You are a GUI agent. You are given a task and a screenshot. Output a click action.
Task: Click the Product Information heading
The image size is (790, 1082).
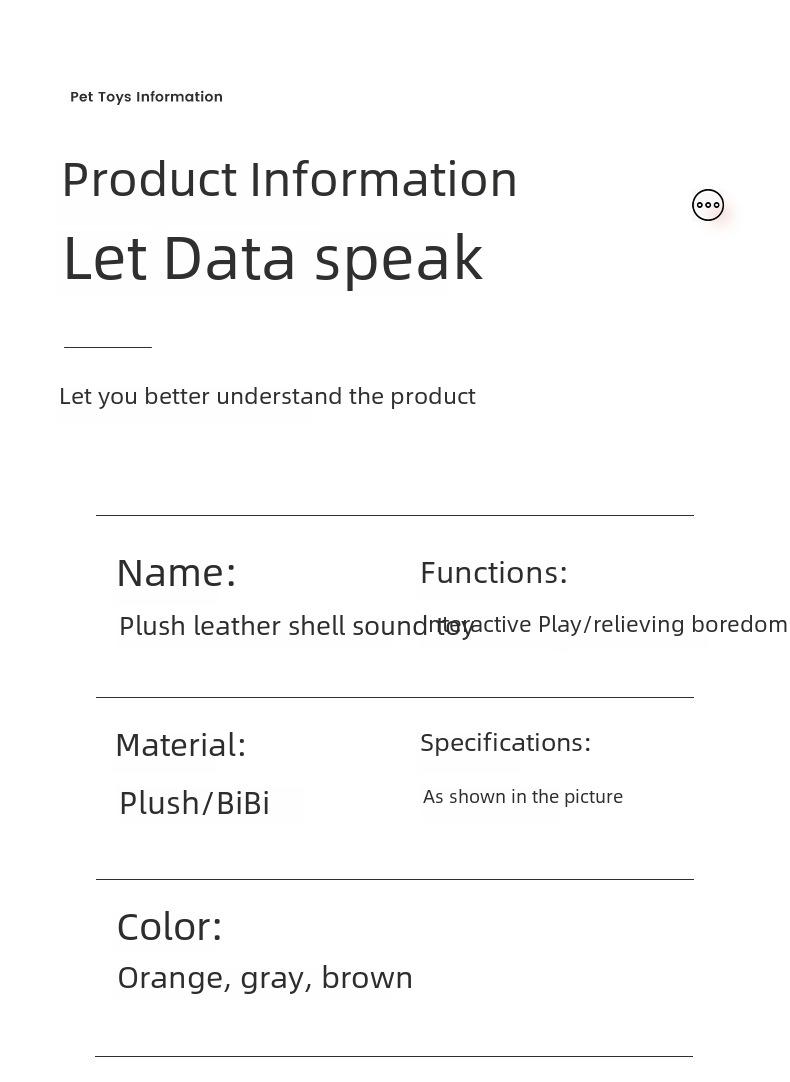point(289,180)
